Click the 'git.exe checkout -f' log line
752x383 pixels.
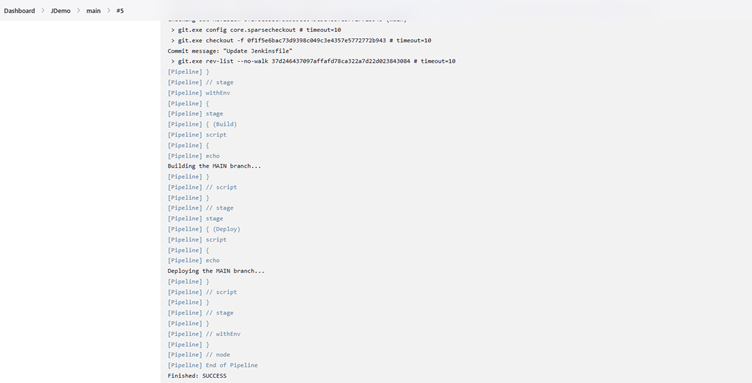(x=301, y=40)
